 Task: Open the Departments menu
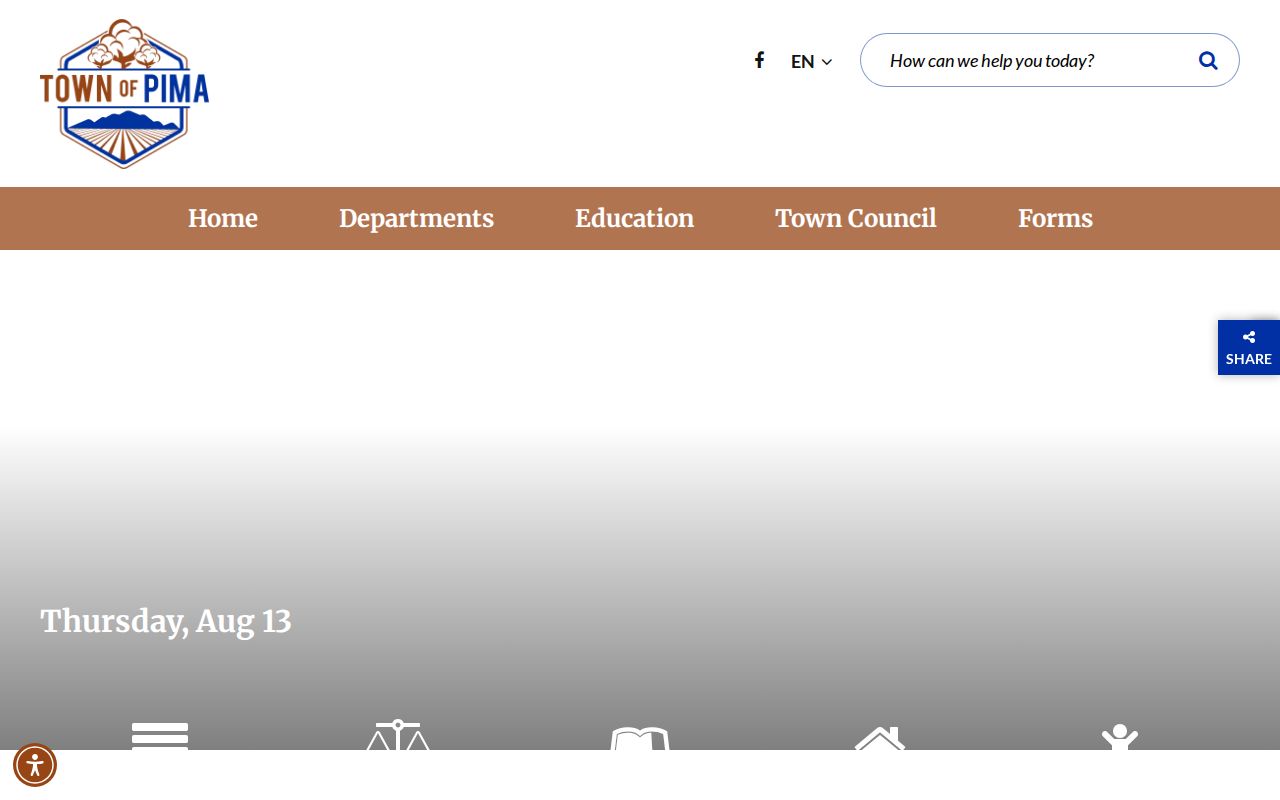(x=416, y=218)
